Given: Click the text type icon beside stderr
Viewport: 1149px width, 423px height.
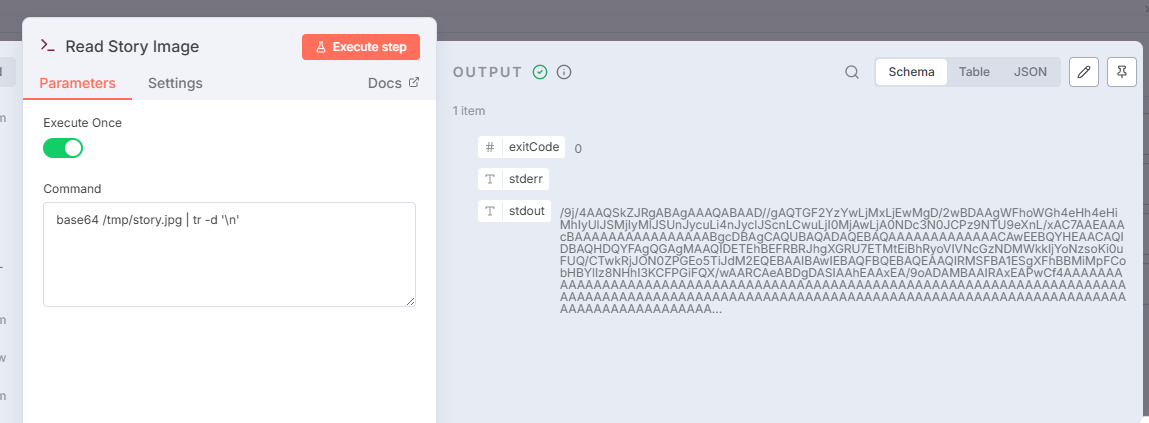Looking at the screenshot, I should 490,179.
